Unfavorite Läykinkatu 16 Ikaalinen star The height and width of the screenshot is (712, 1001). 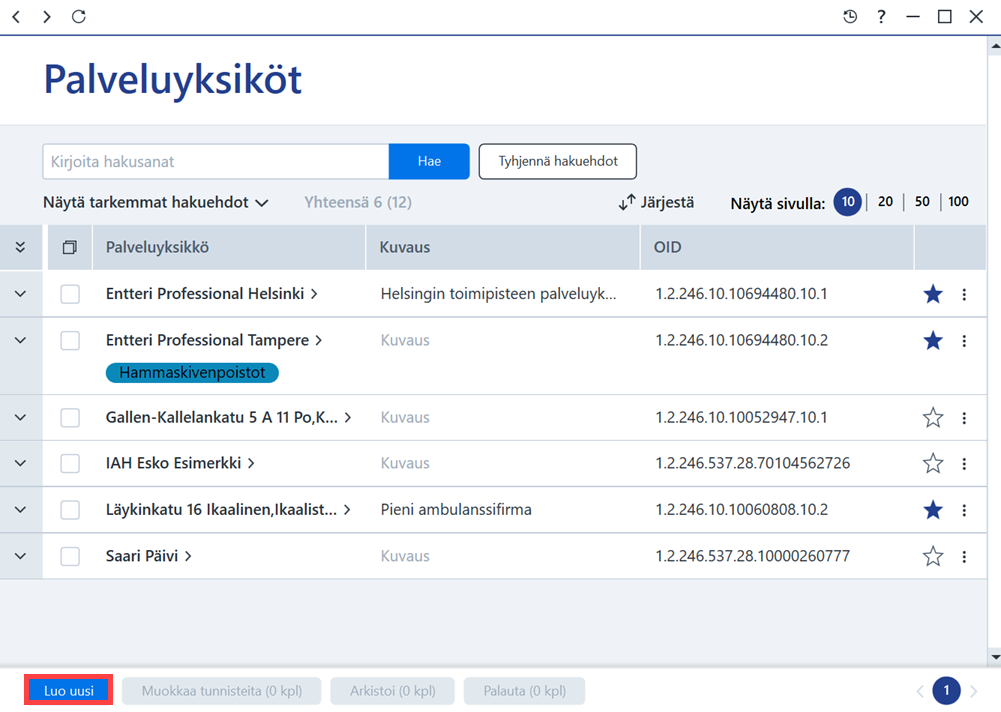[x=933, y=510]
